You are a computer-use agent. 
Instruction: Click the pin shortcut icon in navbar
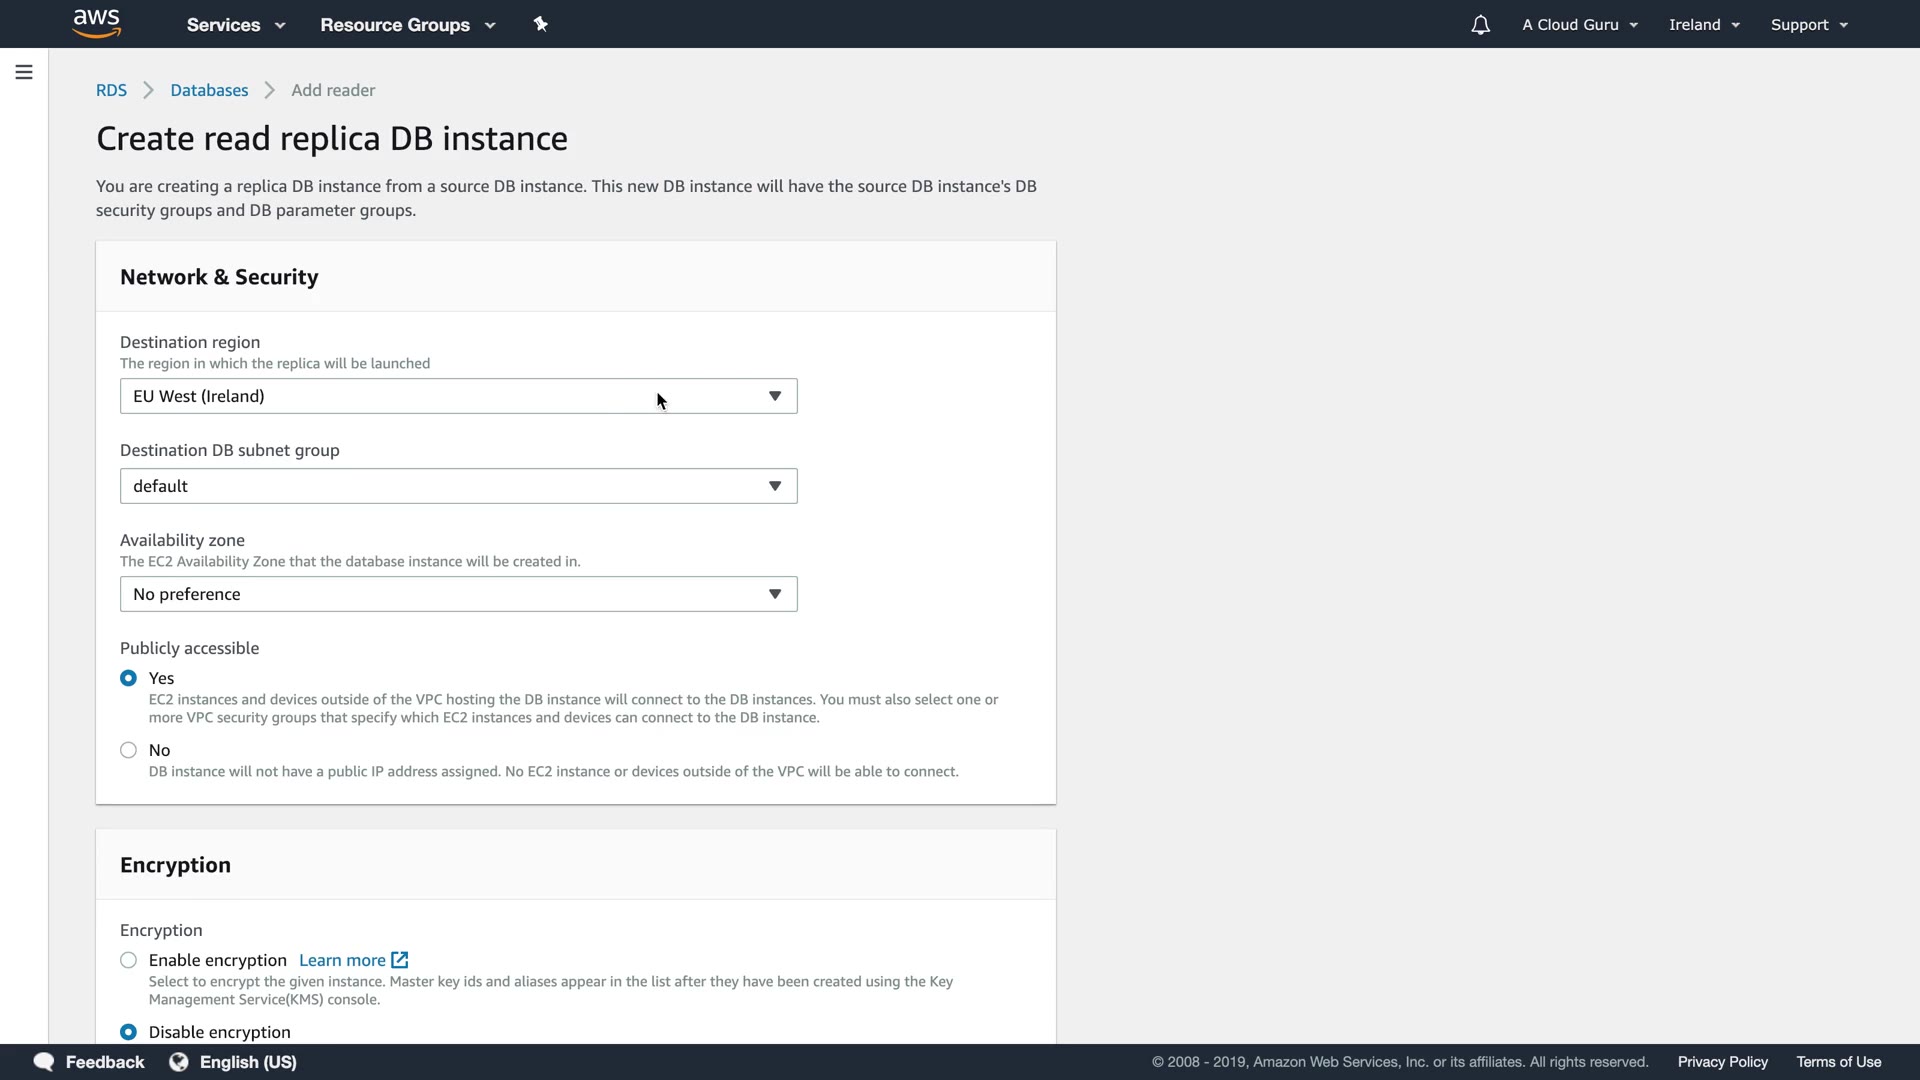click(x=540, y=24)
